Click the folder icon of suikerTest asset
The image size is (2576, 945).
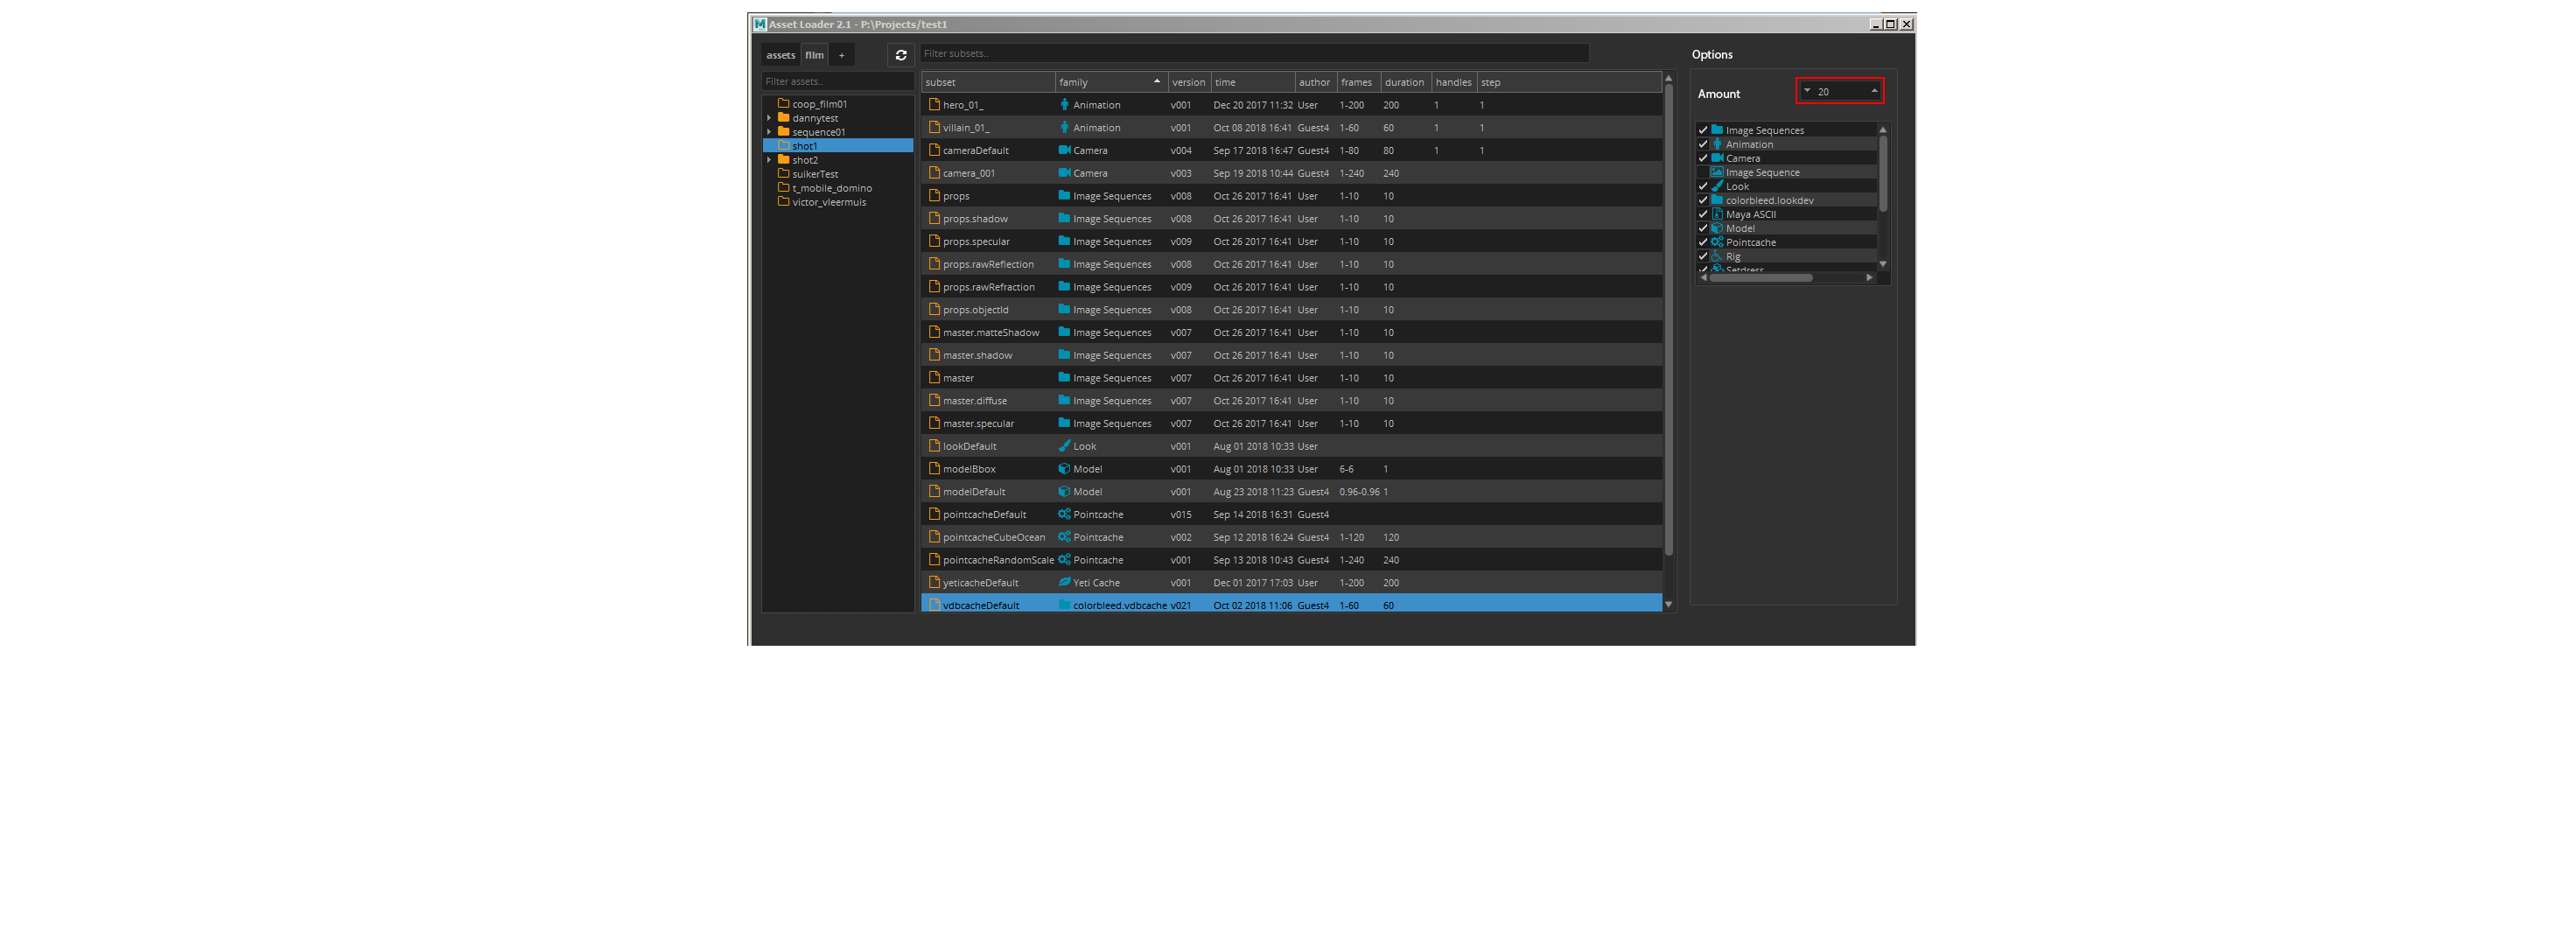784,173
